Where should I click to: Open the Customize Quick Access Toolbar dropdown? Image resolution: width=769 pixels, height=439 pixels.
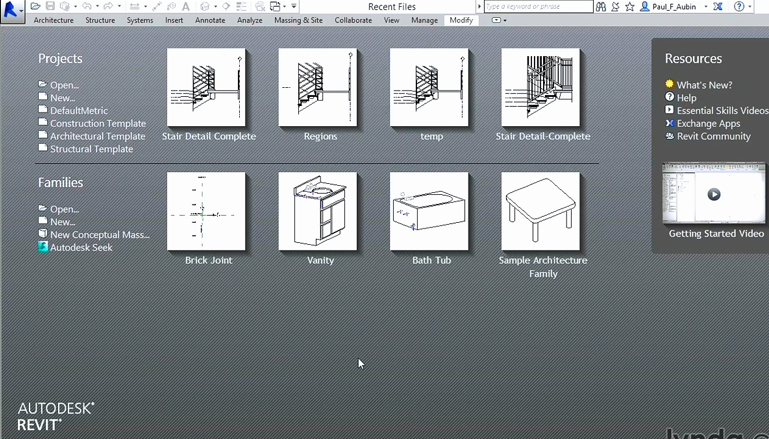click(294, 6)
